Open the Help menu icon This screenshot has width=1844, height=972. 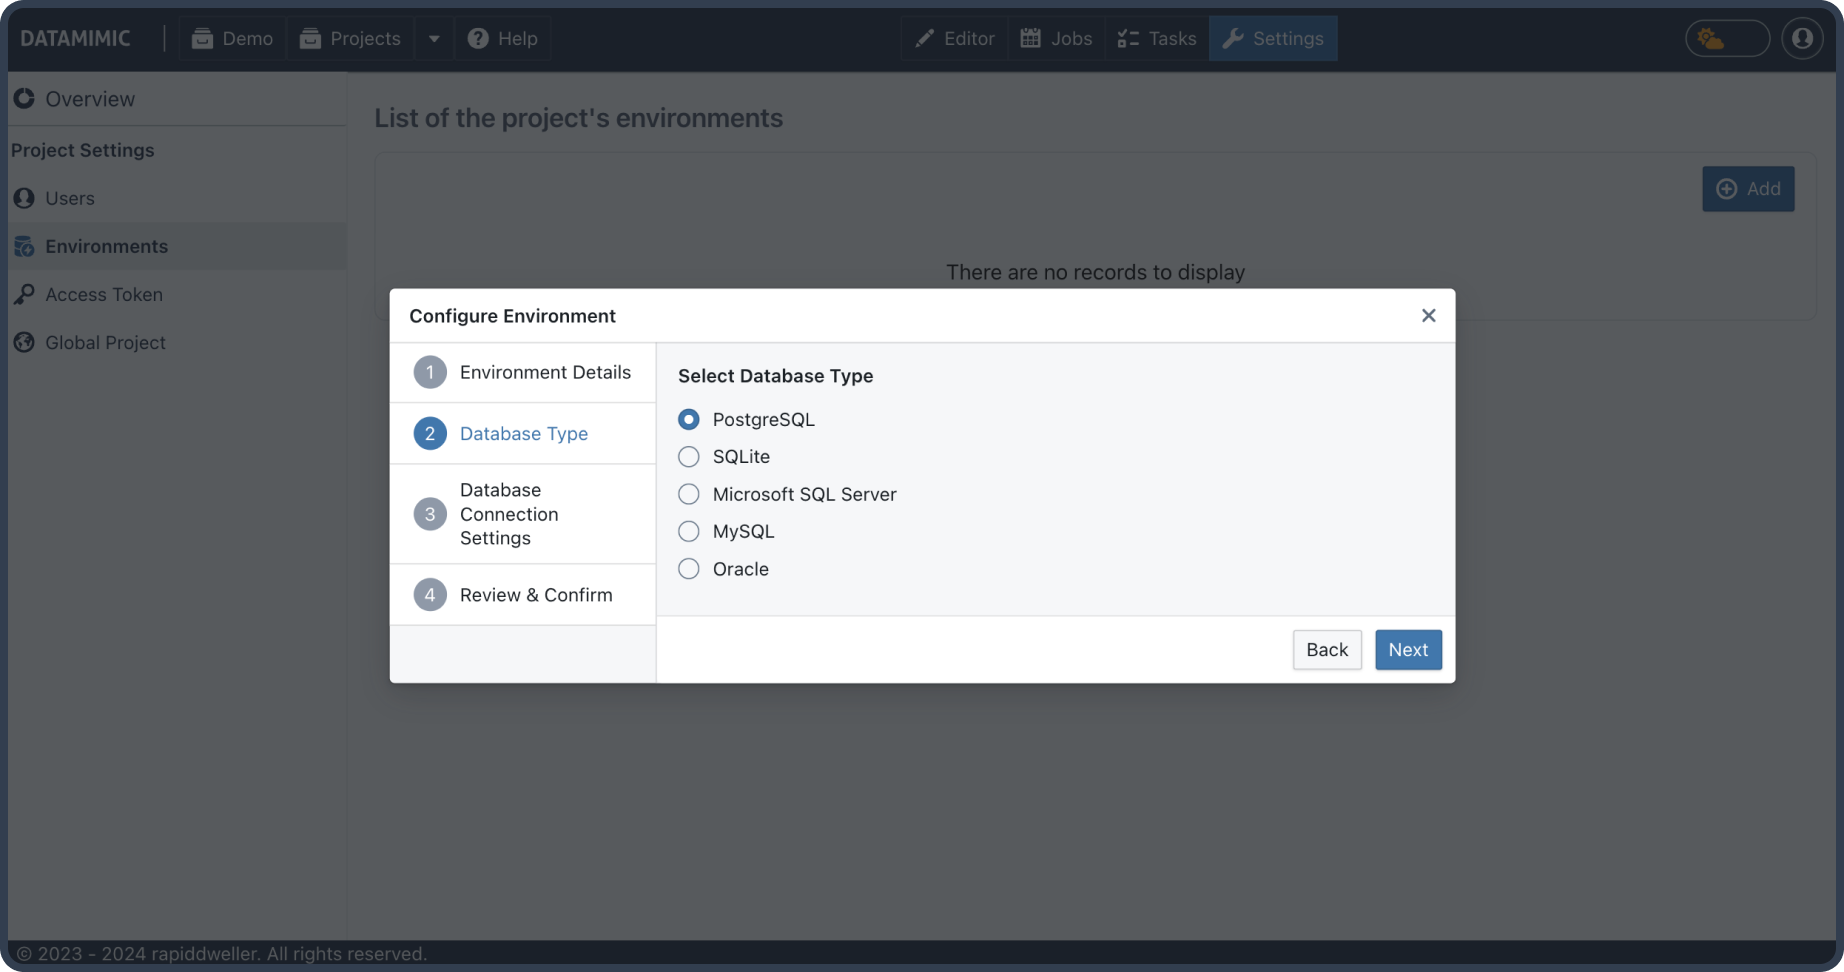(x=478, y=38)
